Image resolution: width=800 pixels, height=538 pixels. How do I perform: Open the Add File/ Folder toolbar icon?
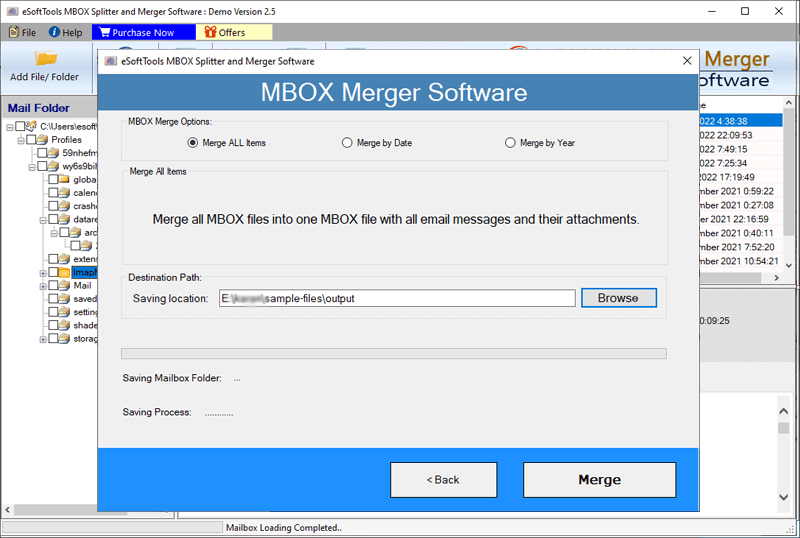(45, 58)
